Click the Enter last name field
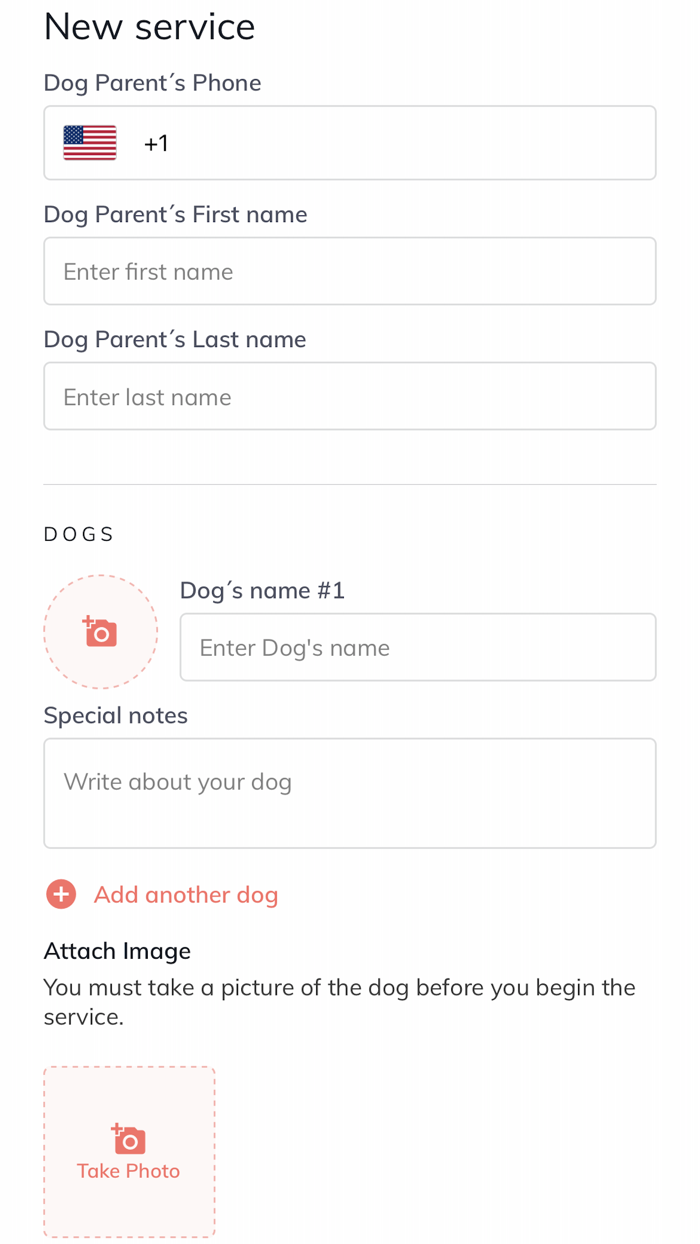The image size is (700, 1244). click(x=350, y=396)
